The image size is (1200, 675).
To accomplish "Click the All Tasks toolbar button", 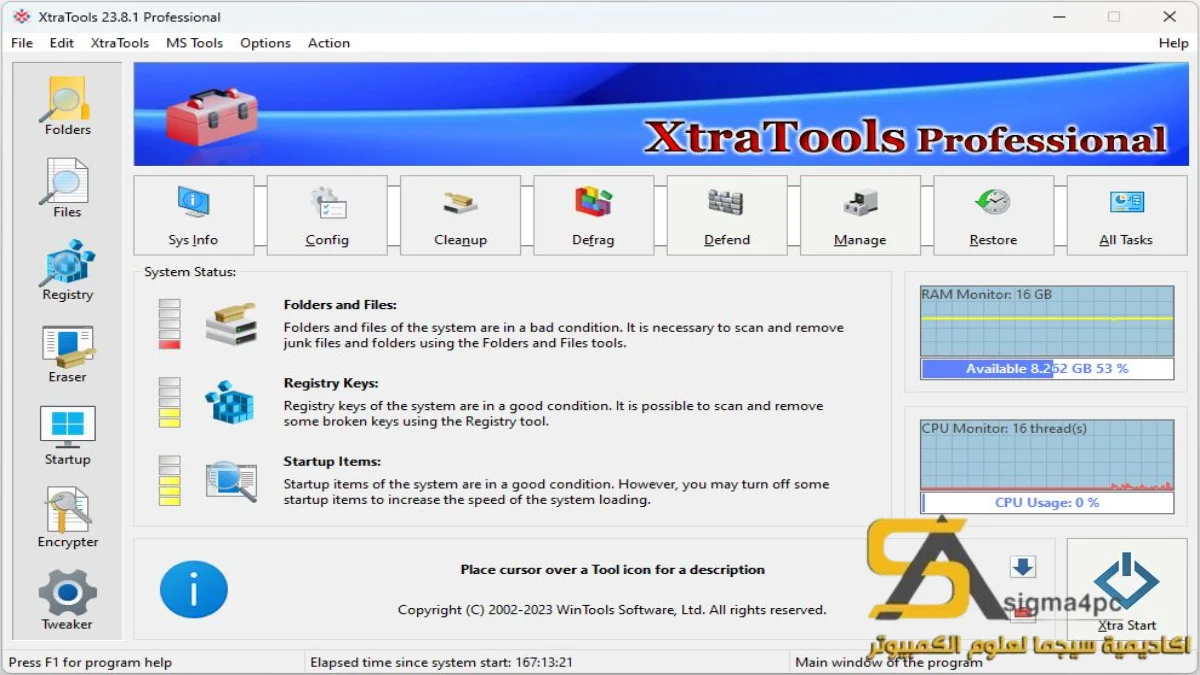I will pyautogui.click(x=1126, y=215).
